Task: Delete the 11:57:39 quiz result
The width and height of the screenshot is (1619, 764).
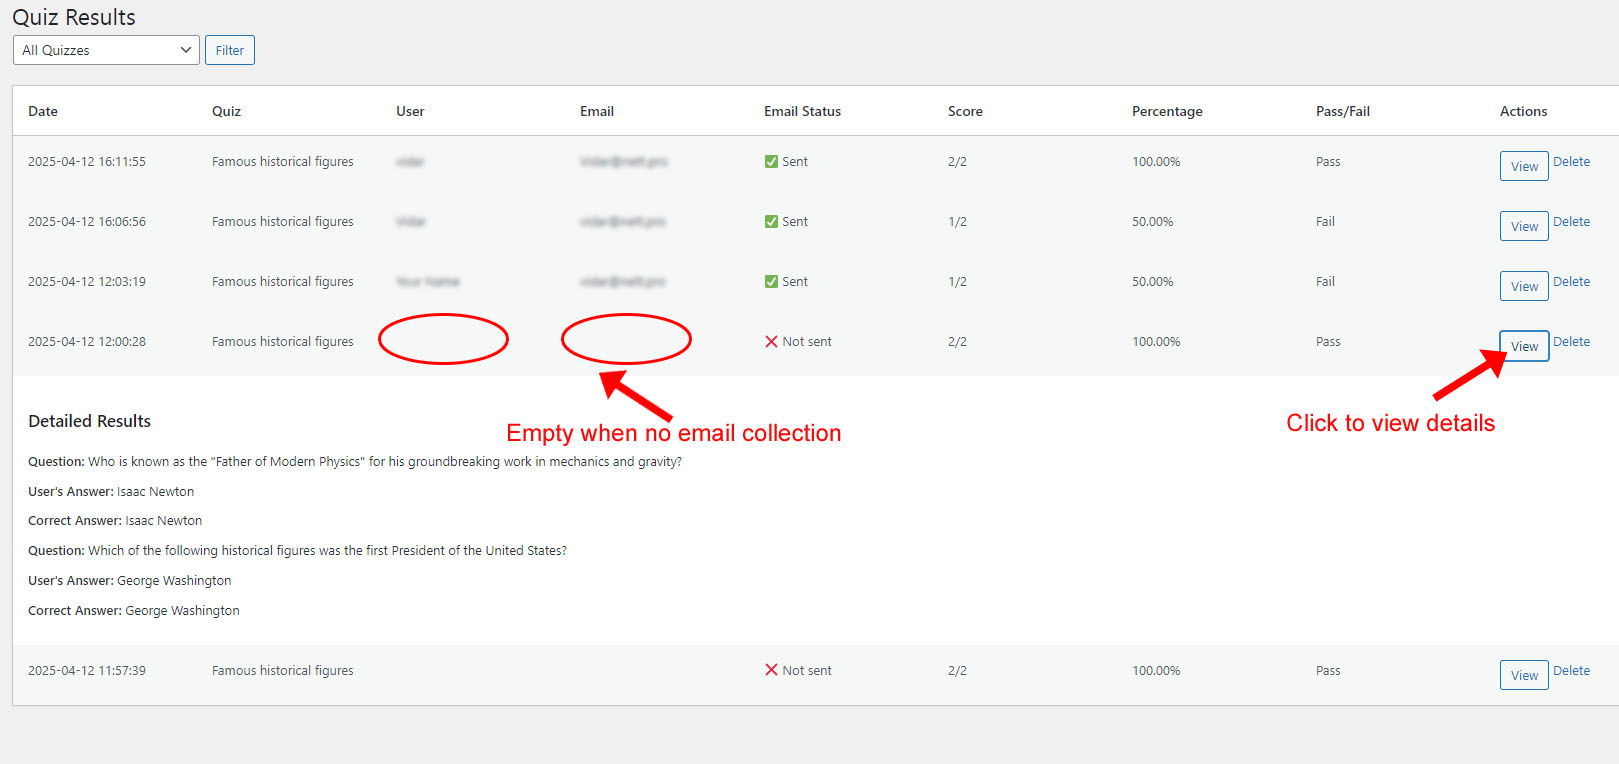Action: 1571,670
